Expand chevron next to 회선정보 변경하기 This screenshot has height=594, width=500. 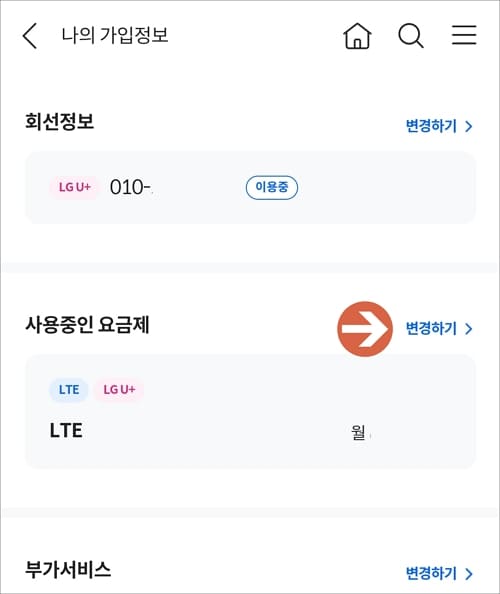click(x=469, y=126)
